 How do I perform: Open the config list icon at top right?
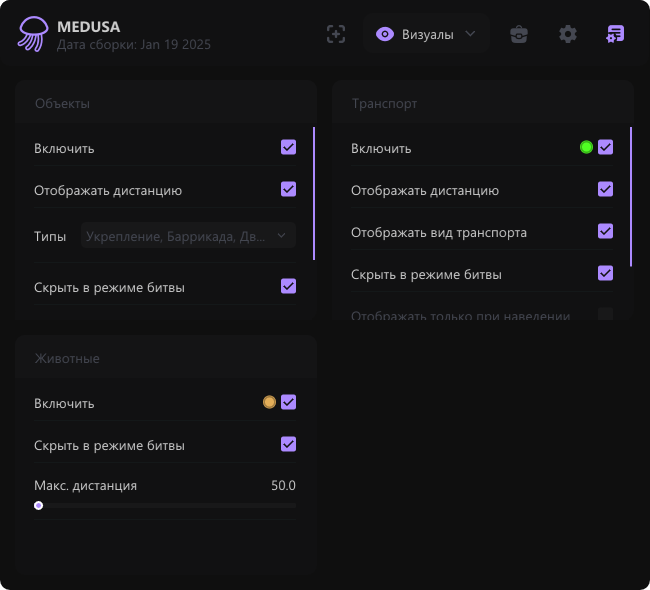(x=615, y=34)
